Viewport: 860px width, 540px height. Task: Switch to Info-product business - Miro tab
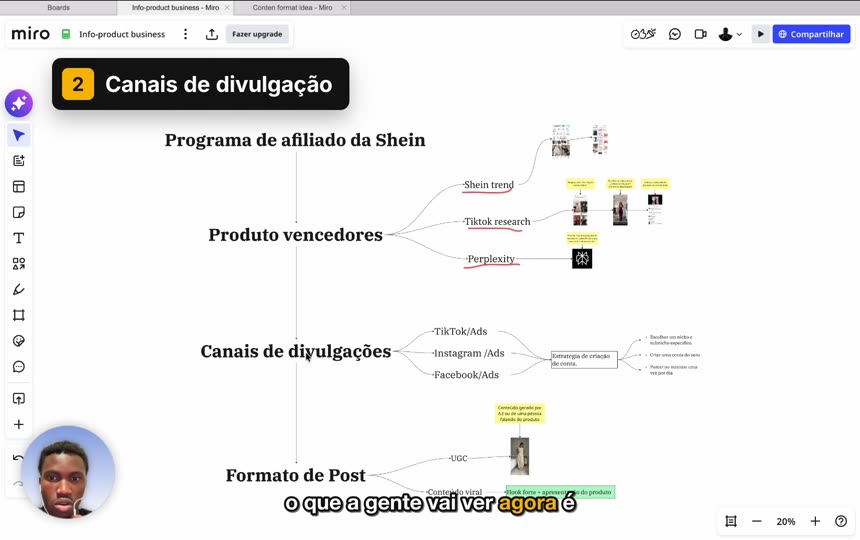coord(175,8)
